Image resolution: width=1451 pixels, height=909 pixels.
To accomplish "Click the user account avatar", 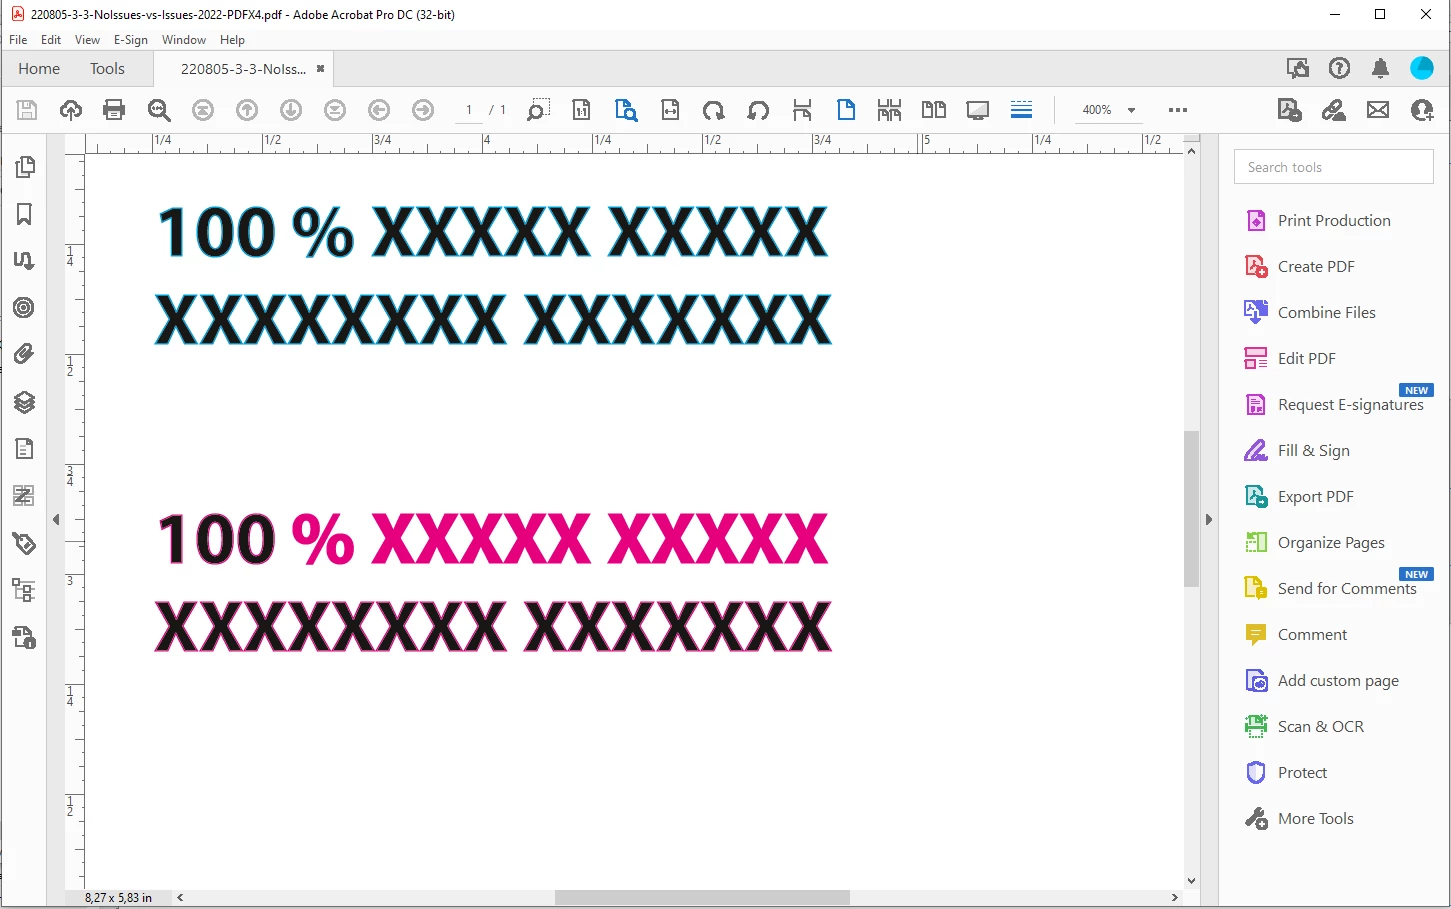I will (1422, 68).
